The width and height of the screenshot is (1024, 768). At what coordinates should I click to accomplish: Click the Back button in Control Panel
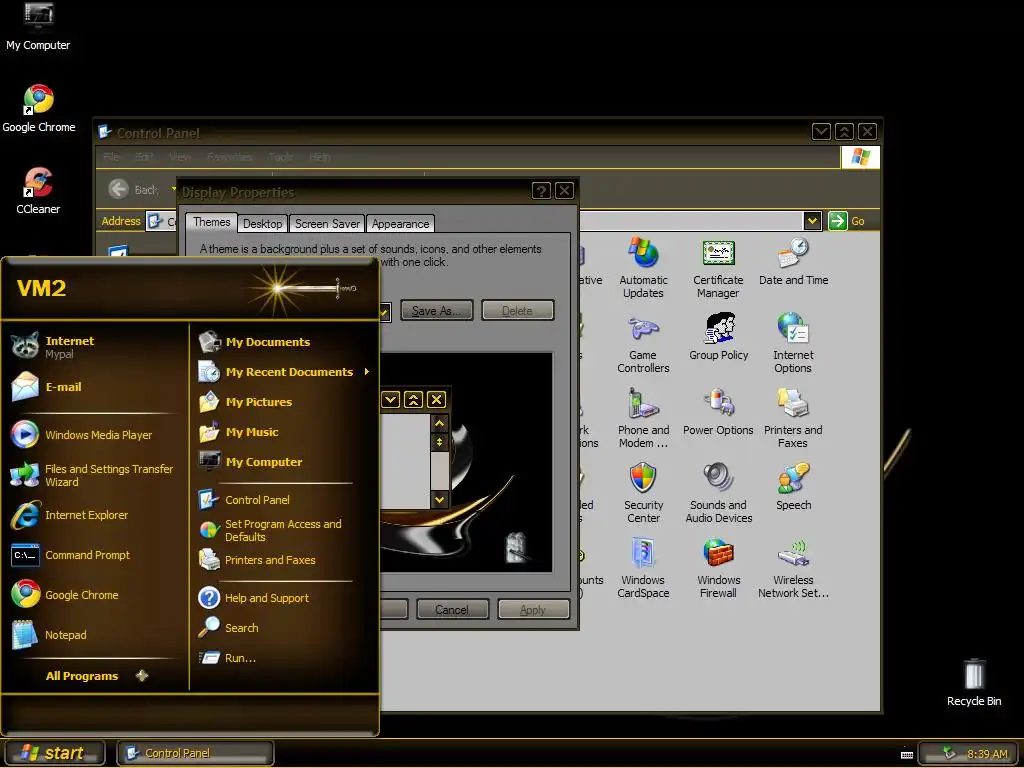(x=135, y=189)
